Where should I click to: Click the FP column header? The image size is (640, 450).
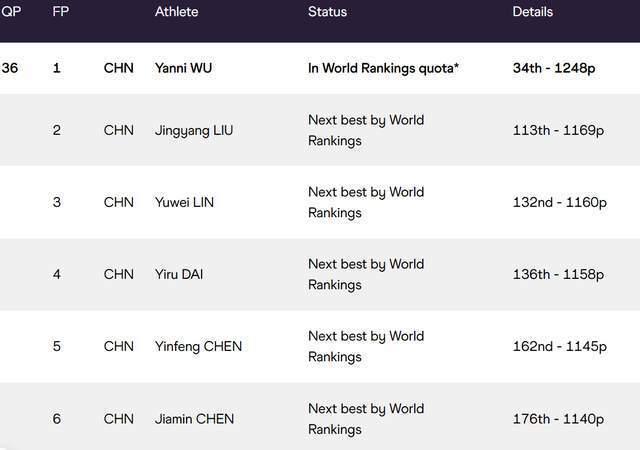tap(60, 11)
